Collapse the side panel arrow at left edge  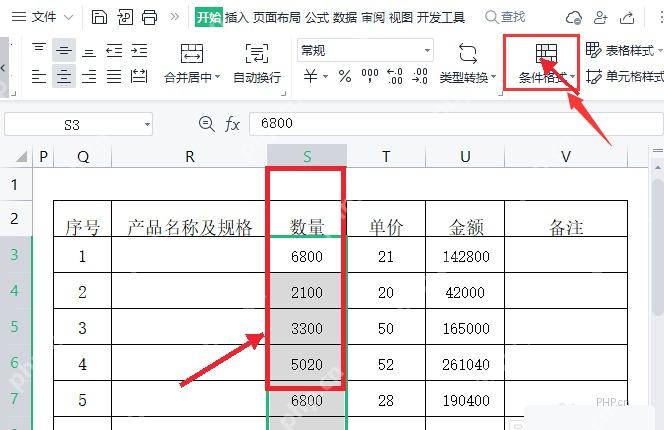(x=3, y=68)
